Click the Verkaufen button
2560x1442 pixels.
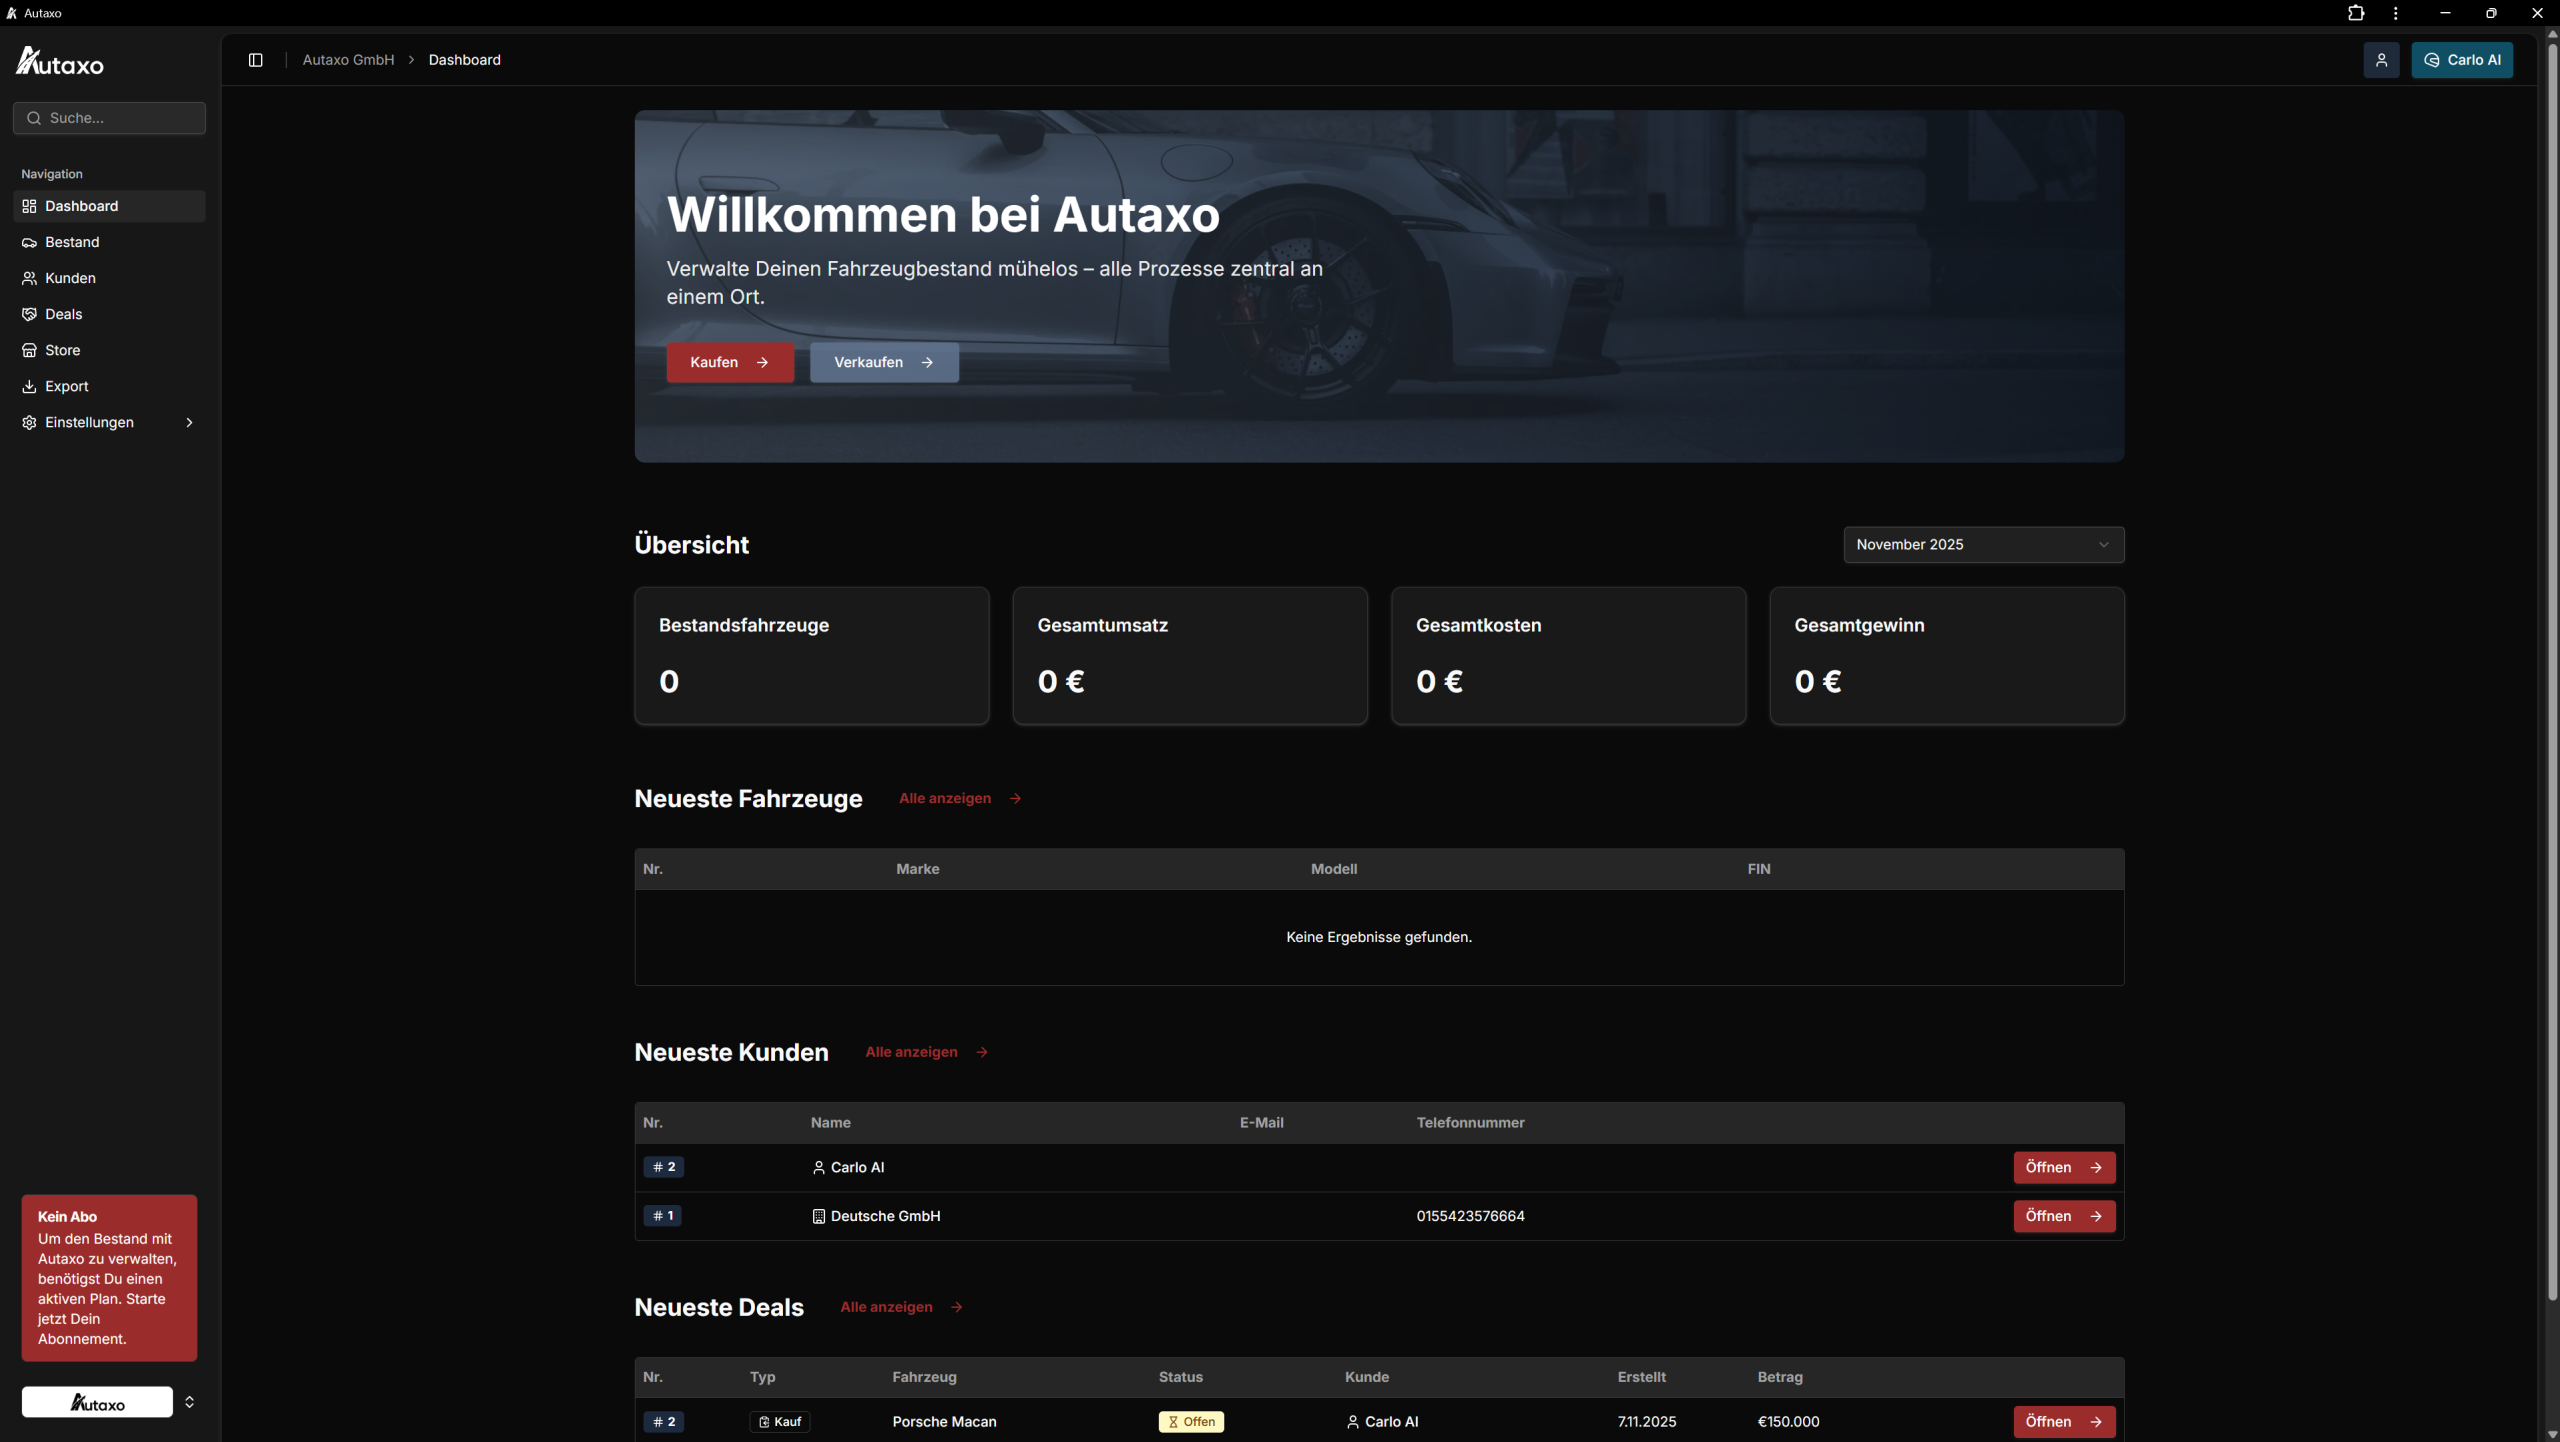coord(884,362)
